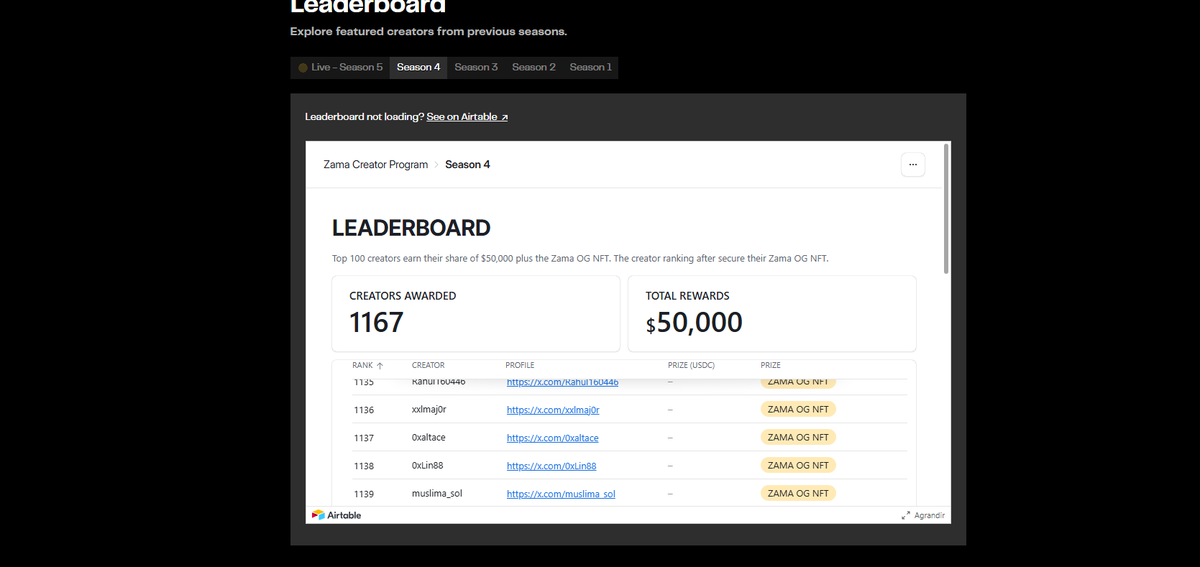
Task: Click the rank 1137 cell
Action: pyautogui.click(x=363, y=438)
